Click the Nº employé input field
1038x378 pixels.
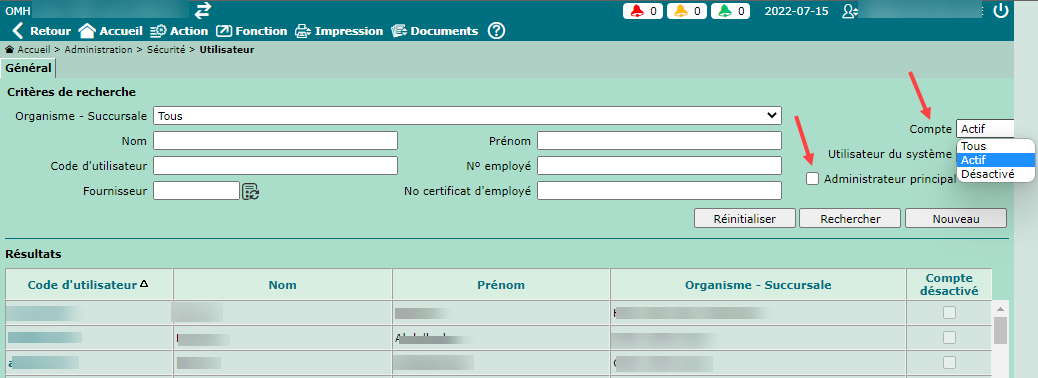click(659, 165)
